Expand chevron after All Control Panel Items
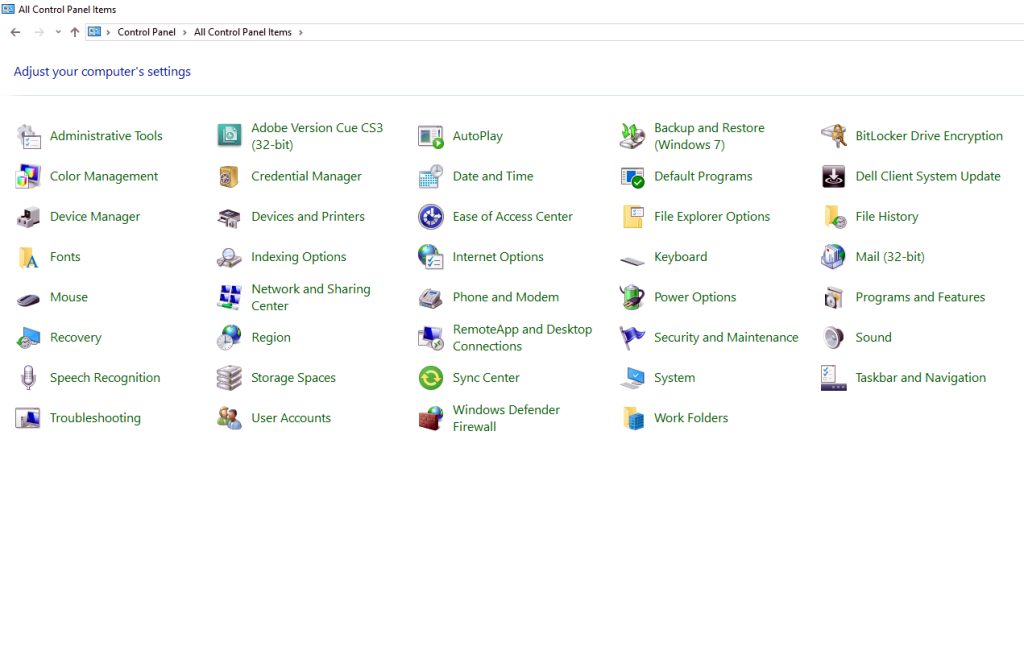Image resolution: width=1024 pixels, height=647 pixels. (x=300, y=32)
